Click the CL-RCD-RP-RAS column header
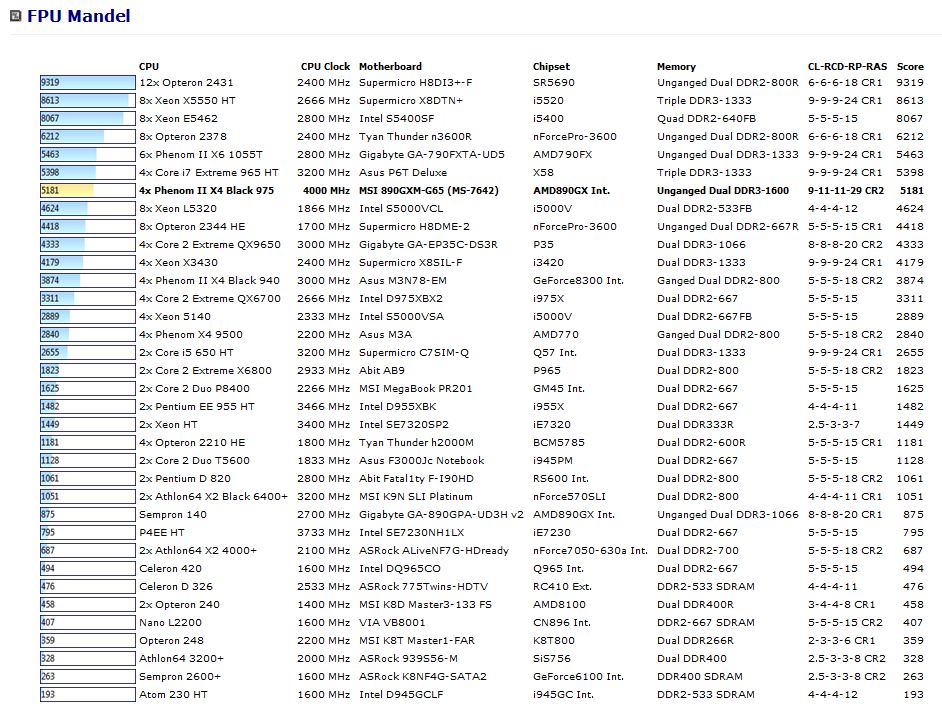Viewport: 942px width, 714px height. pos(847,67)
